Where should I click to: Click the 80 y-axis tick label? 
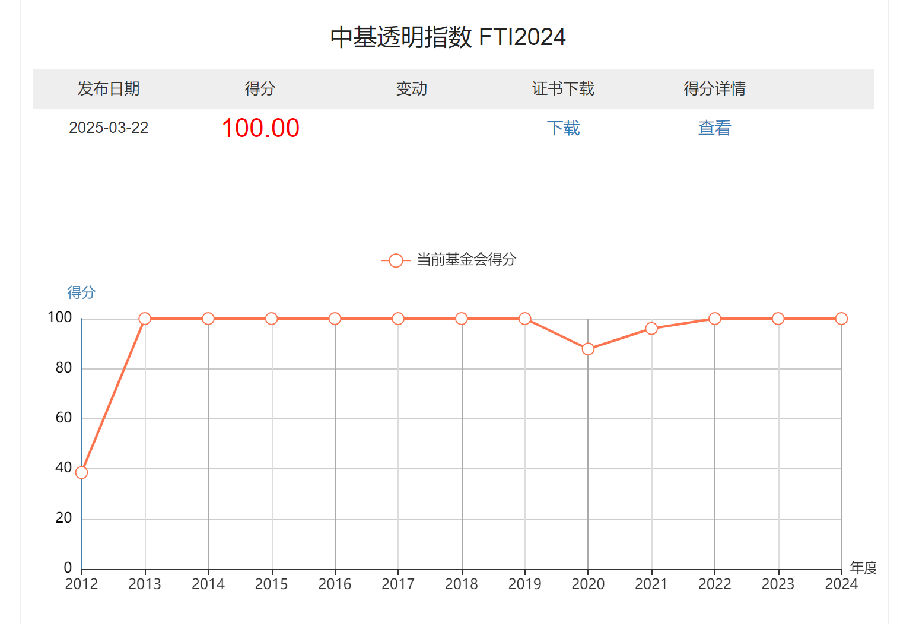(64, 368)
